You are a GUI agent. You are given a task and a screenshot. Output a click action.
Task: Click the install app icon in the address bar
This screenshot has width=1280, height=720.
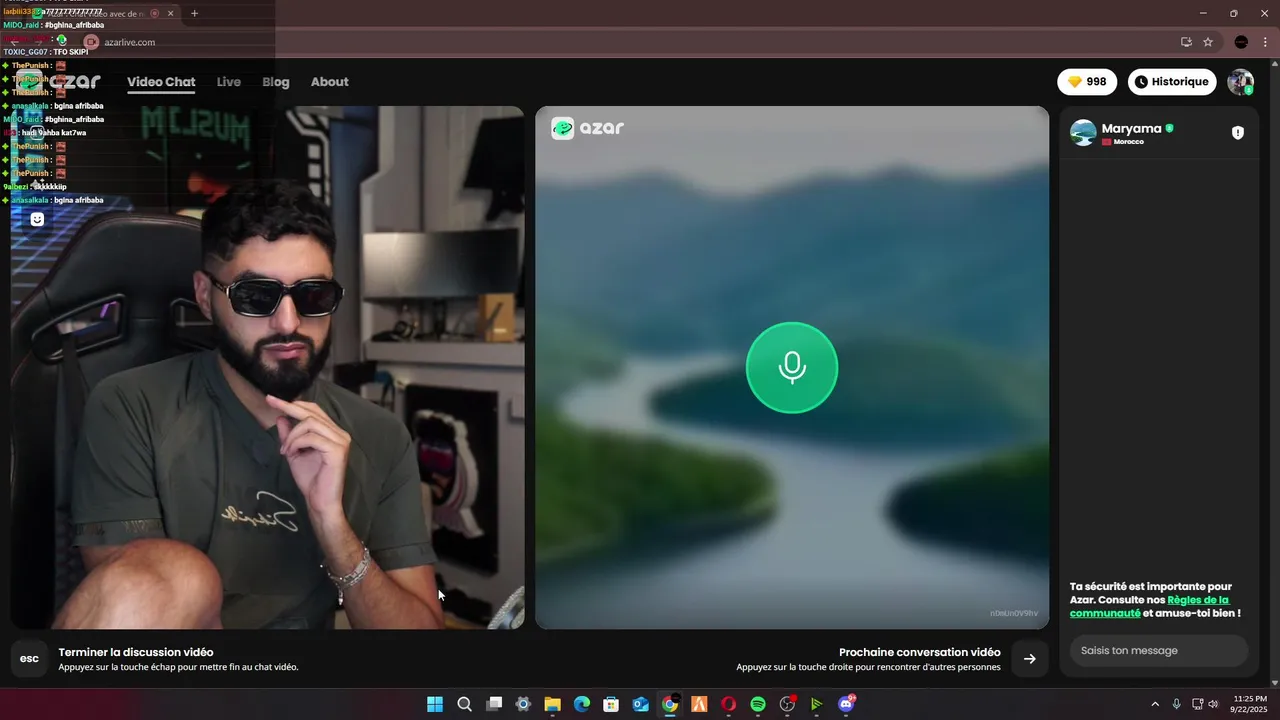point(1186,42)
